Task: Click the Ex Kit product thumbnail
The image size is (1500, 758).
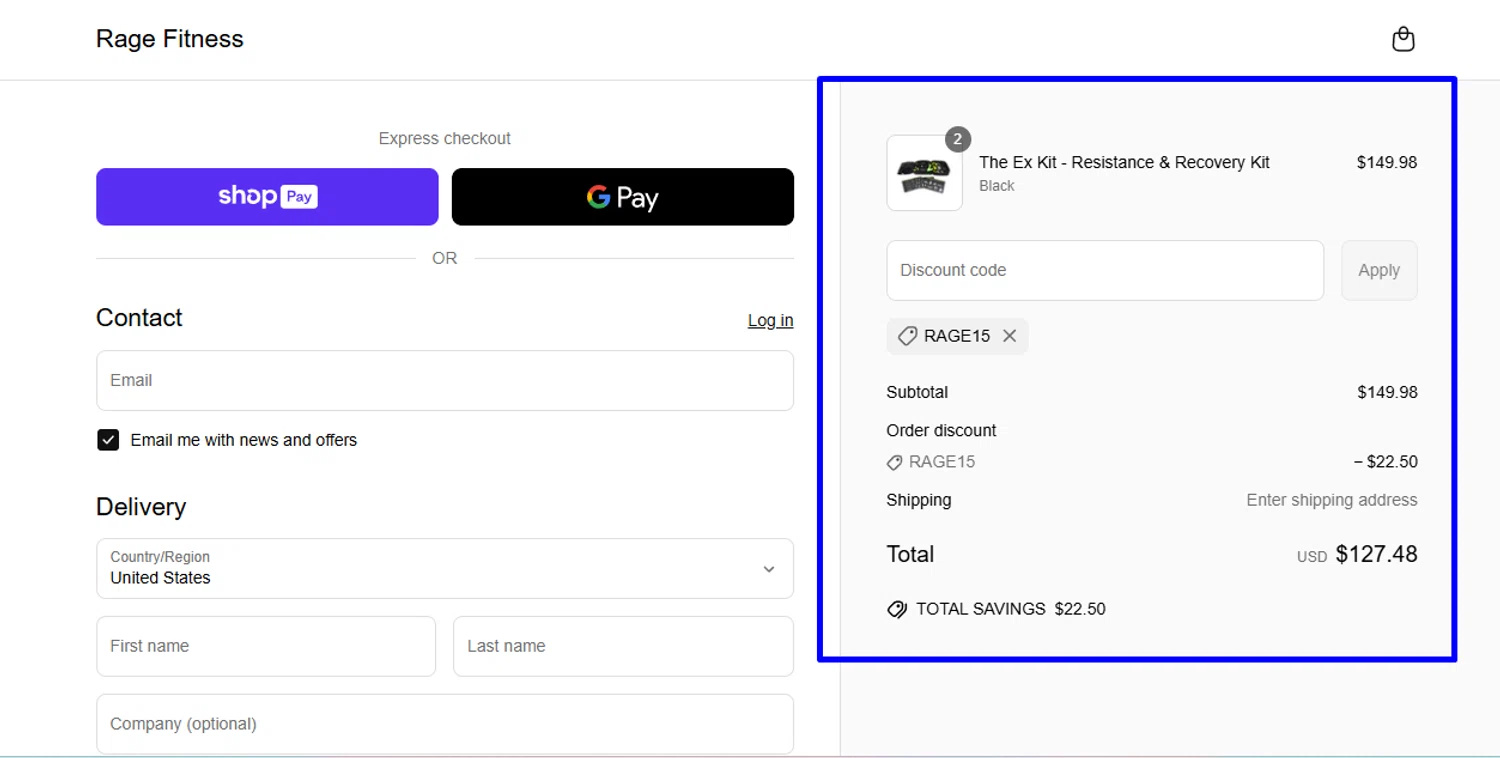Action: coord(924,173)
